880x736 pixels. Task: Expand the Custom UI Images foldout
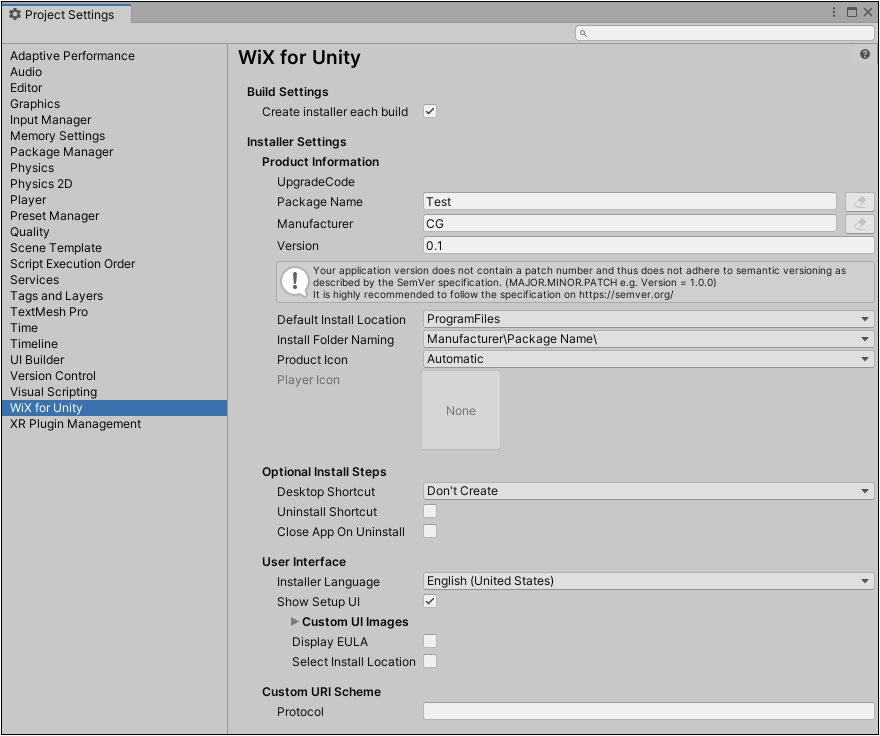295,621
